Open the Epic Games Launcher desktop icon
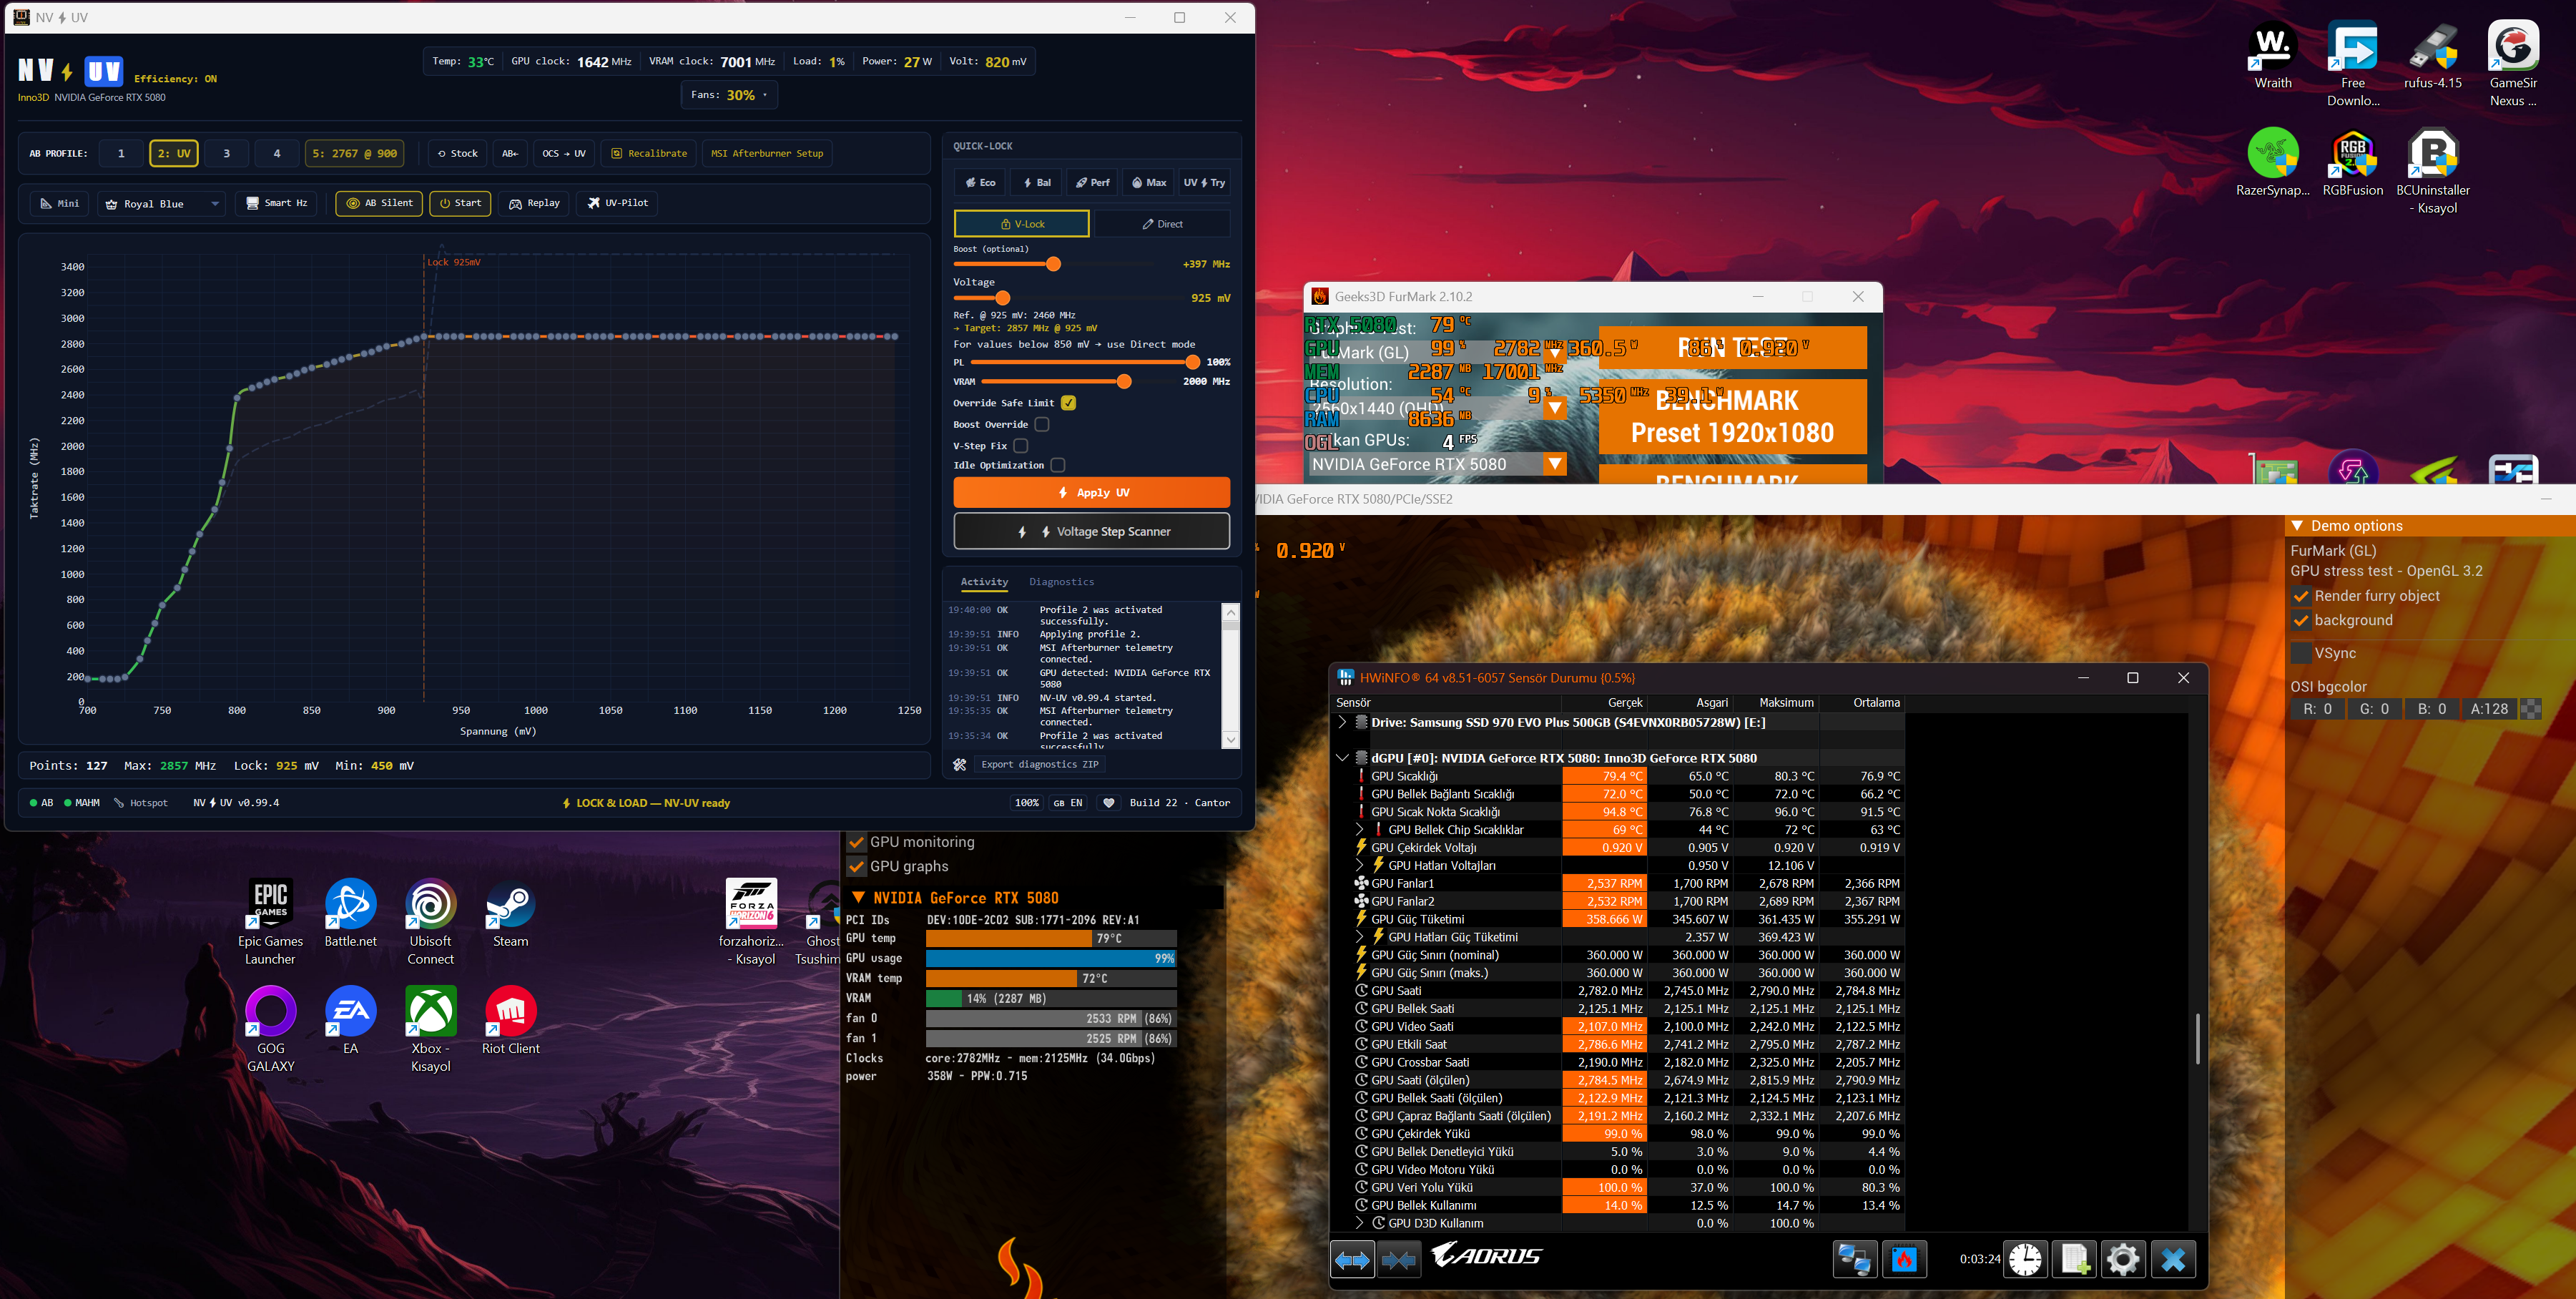The image size is (2576, 1299). click(x=270, y=922)
